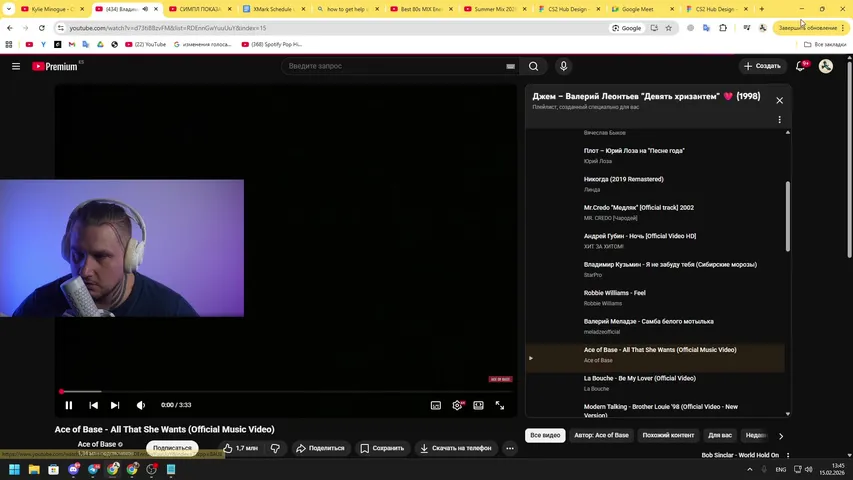Search with voice microphone icon

click(x=564, y=66)
